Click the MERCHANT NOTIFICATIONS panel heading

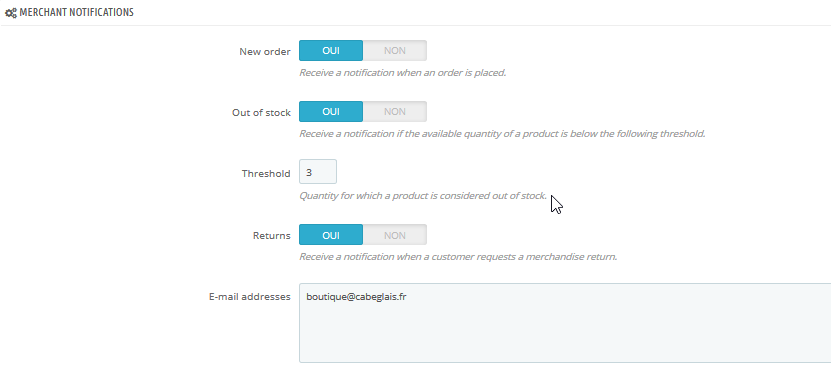click(x=76, y=12)
